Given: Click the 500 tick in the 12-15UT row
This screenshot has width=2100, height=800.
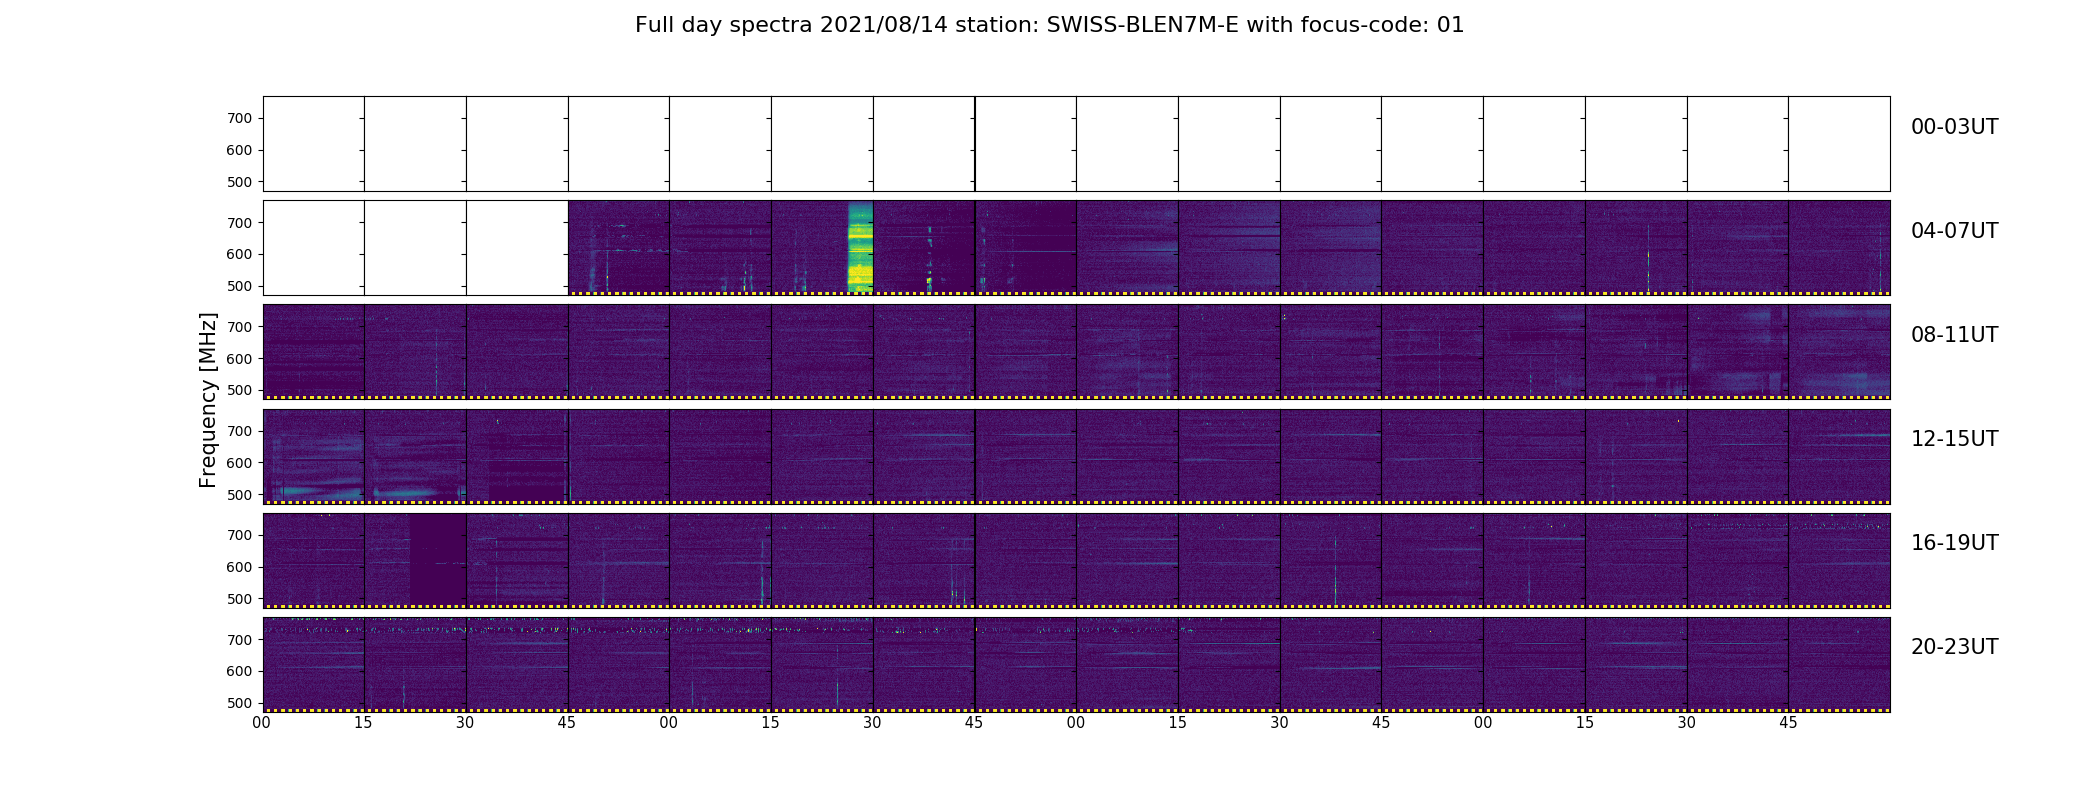Looking at the screenshot, I should click(239, 495).
